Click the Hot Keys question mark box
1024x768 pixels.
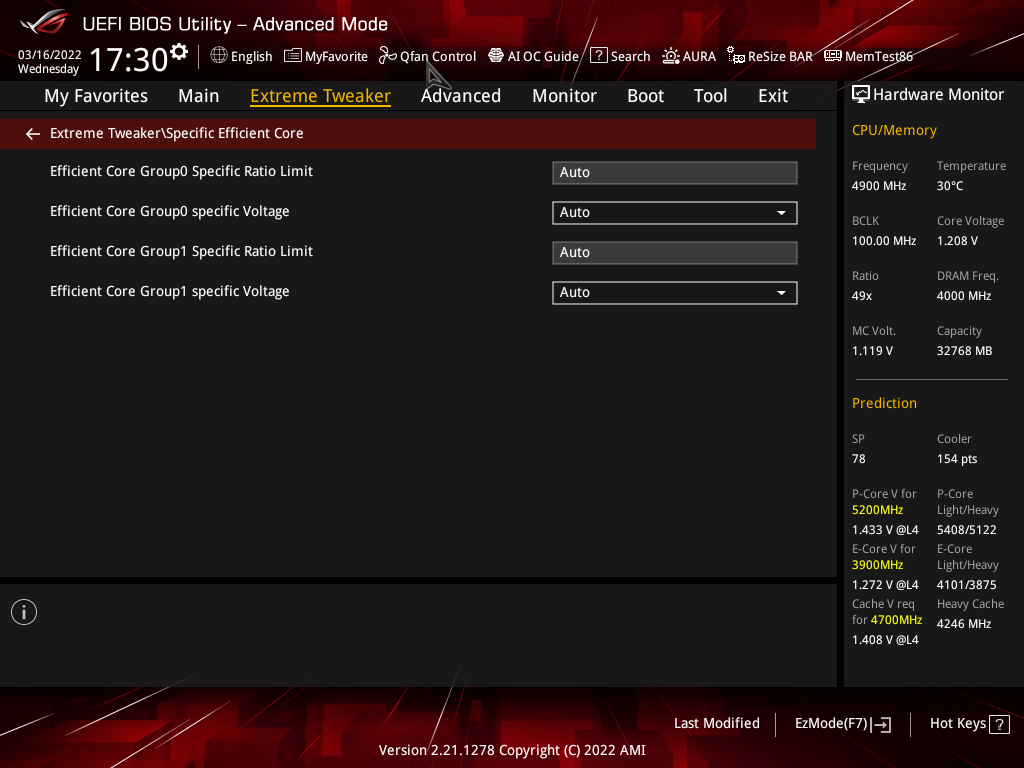coord(999,724)
